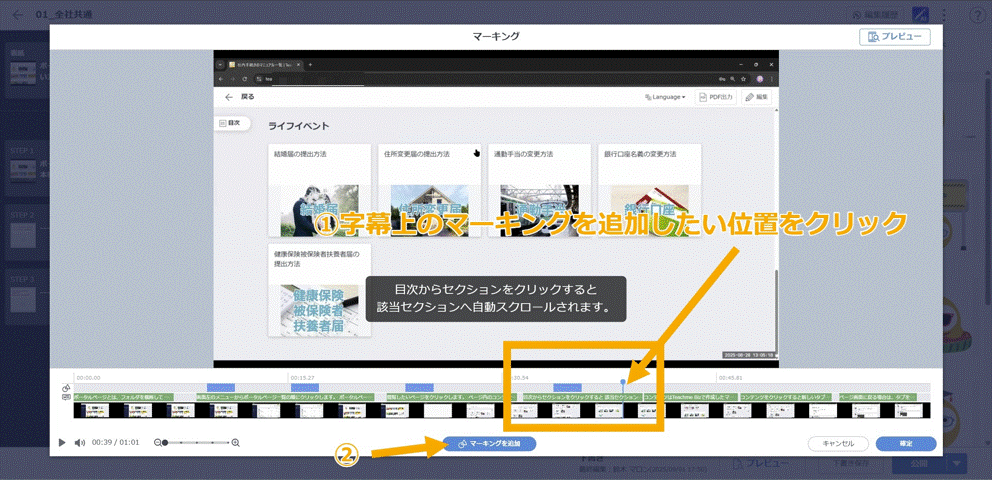The image size is (992, 480).
Task: Mute the video using the speaker icon
Action: click(80, 442)
